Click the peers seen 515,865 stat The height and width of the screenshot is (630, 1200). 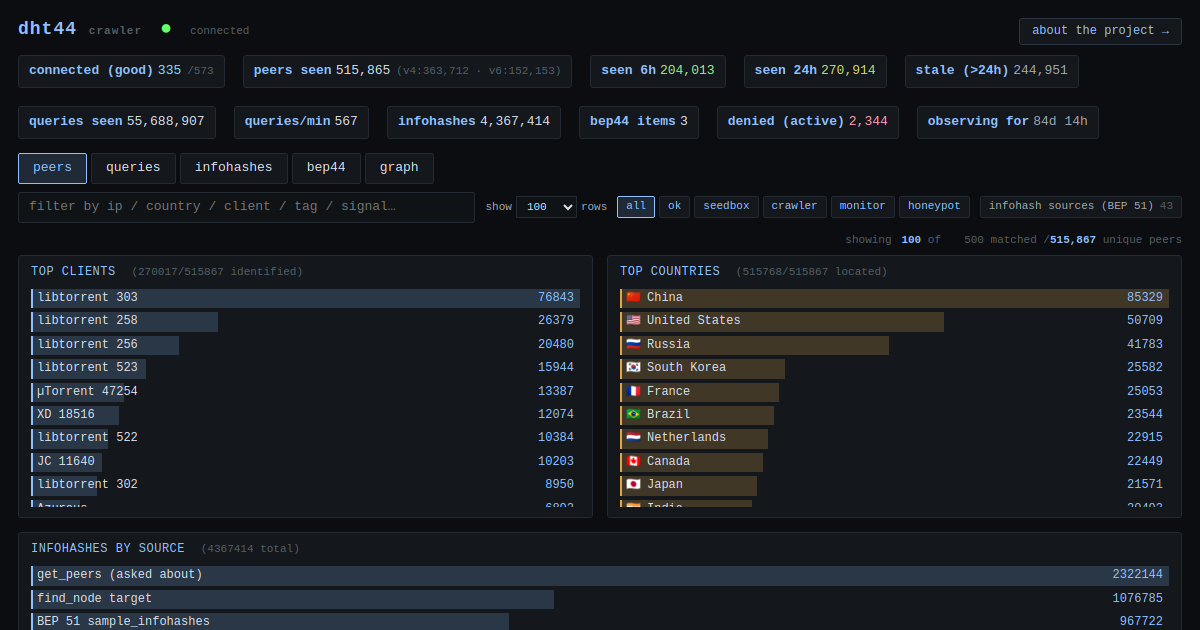(408, 71)
